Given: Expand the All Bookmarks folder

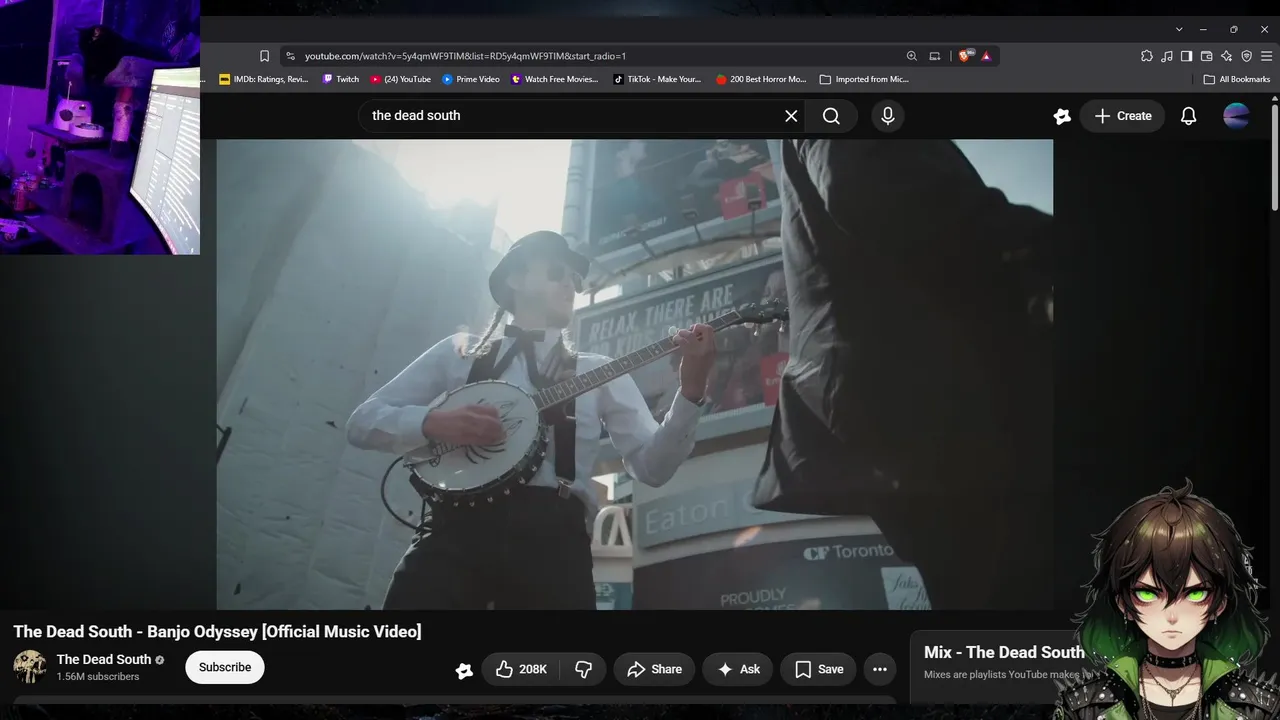Looking at the screenshot, I should (1237, 79).
